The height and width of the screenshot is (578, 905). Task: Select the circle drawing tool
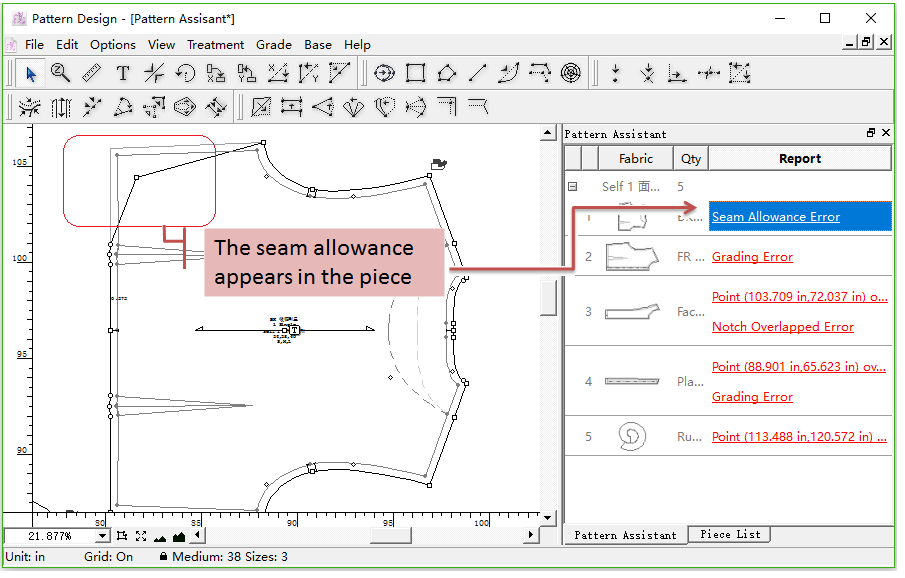click(385, 73)
